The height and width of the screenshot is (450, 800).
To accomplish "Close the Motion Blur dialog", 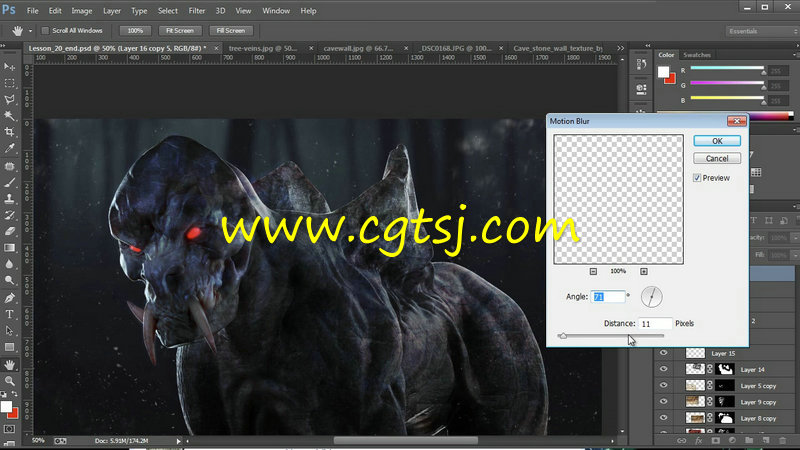I will [x=736, y=121].
